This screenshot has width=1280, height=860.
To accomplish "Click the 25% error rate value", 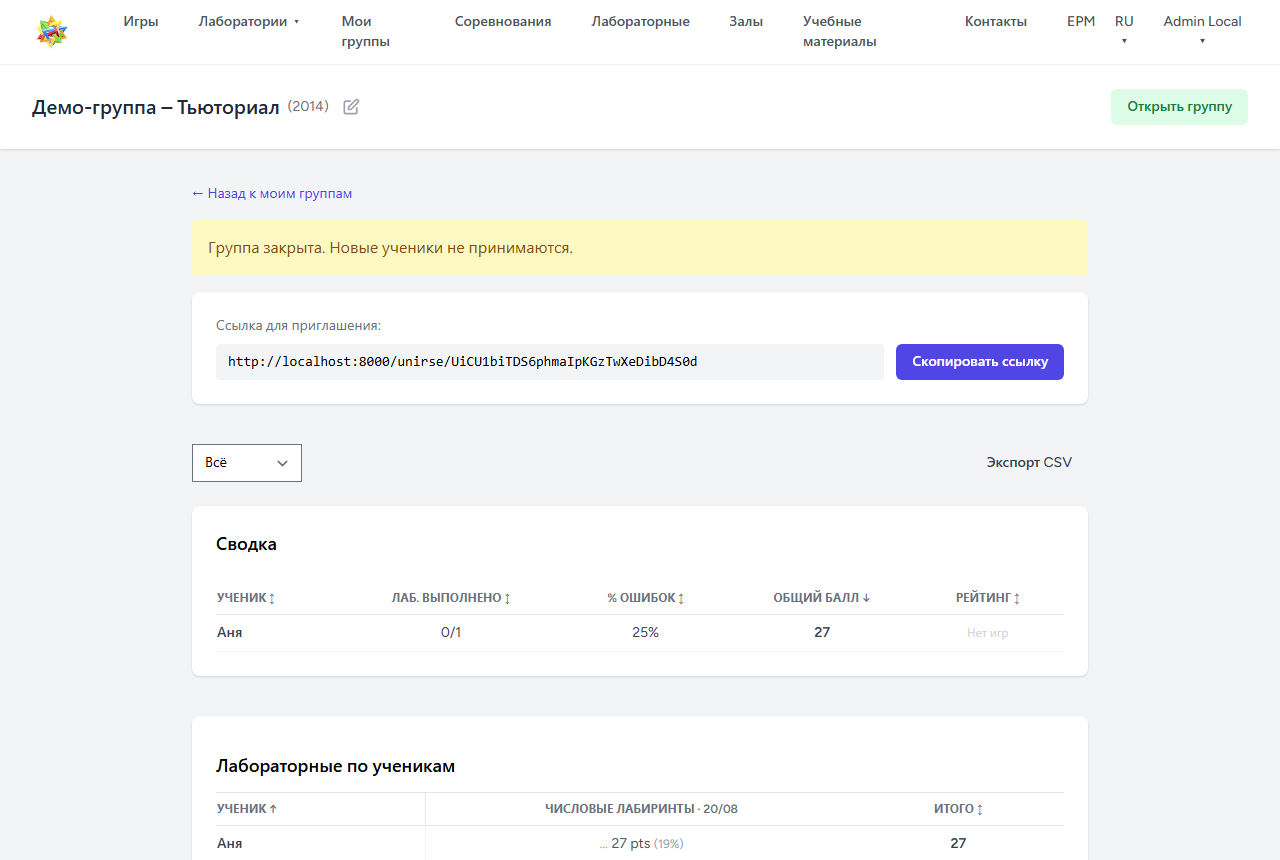I will pos(646,633).
